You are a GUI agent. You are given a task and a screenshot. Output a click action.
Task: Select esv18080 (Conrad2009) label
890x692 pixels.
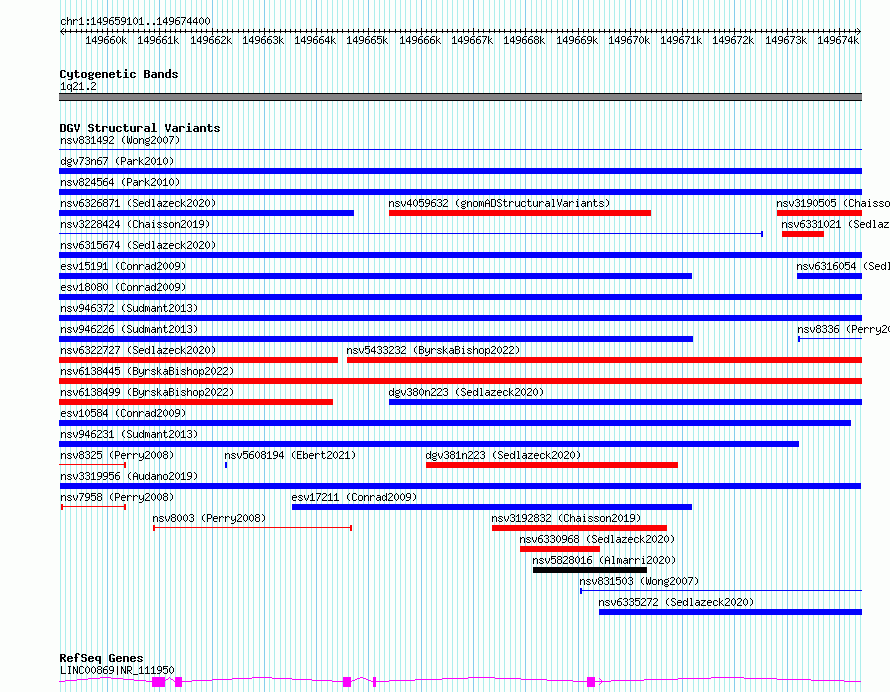123,287
